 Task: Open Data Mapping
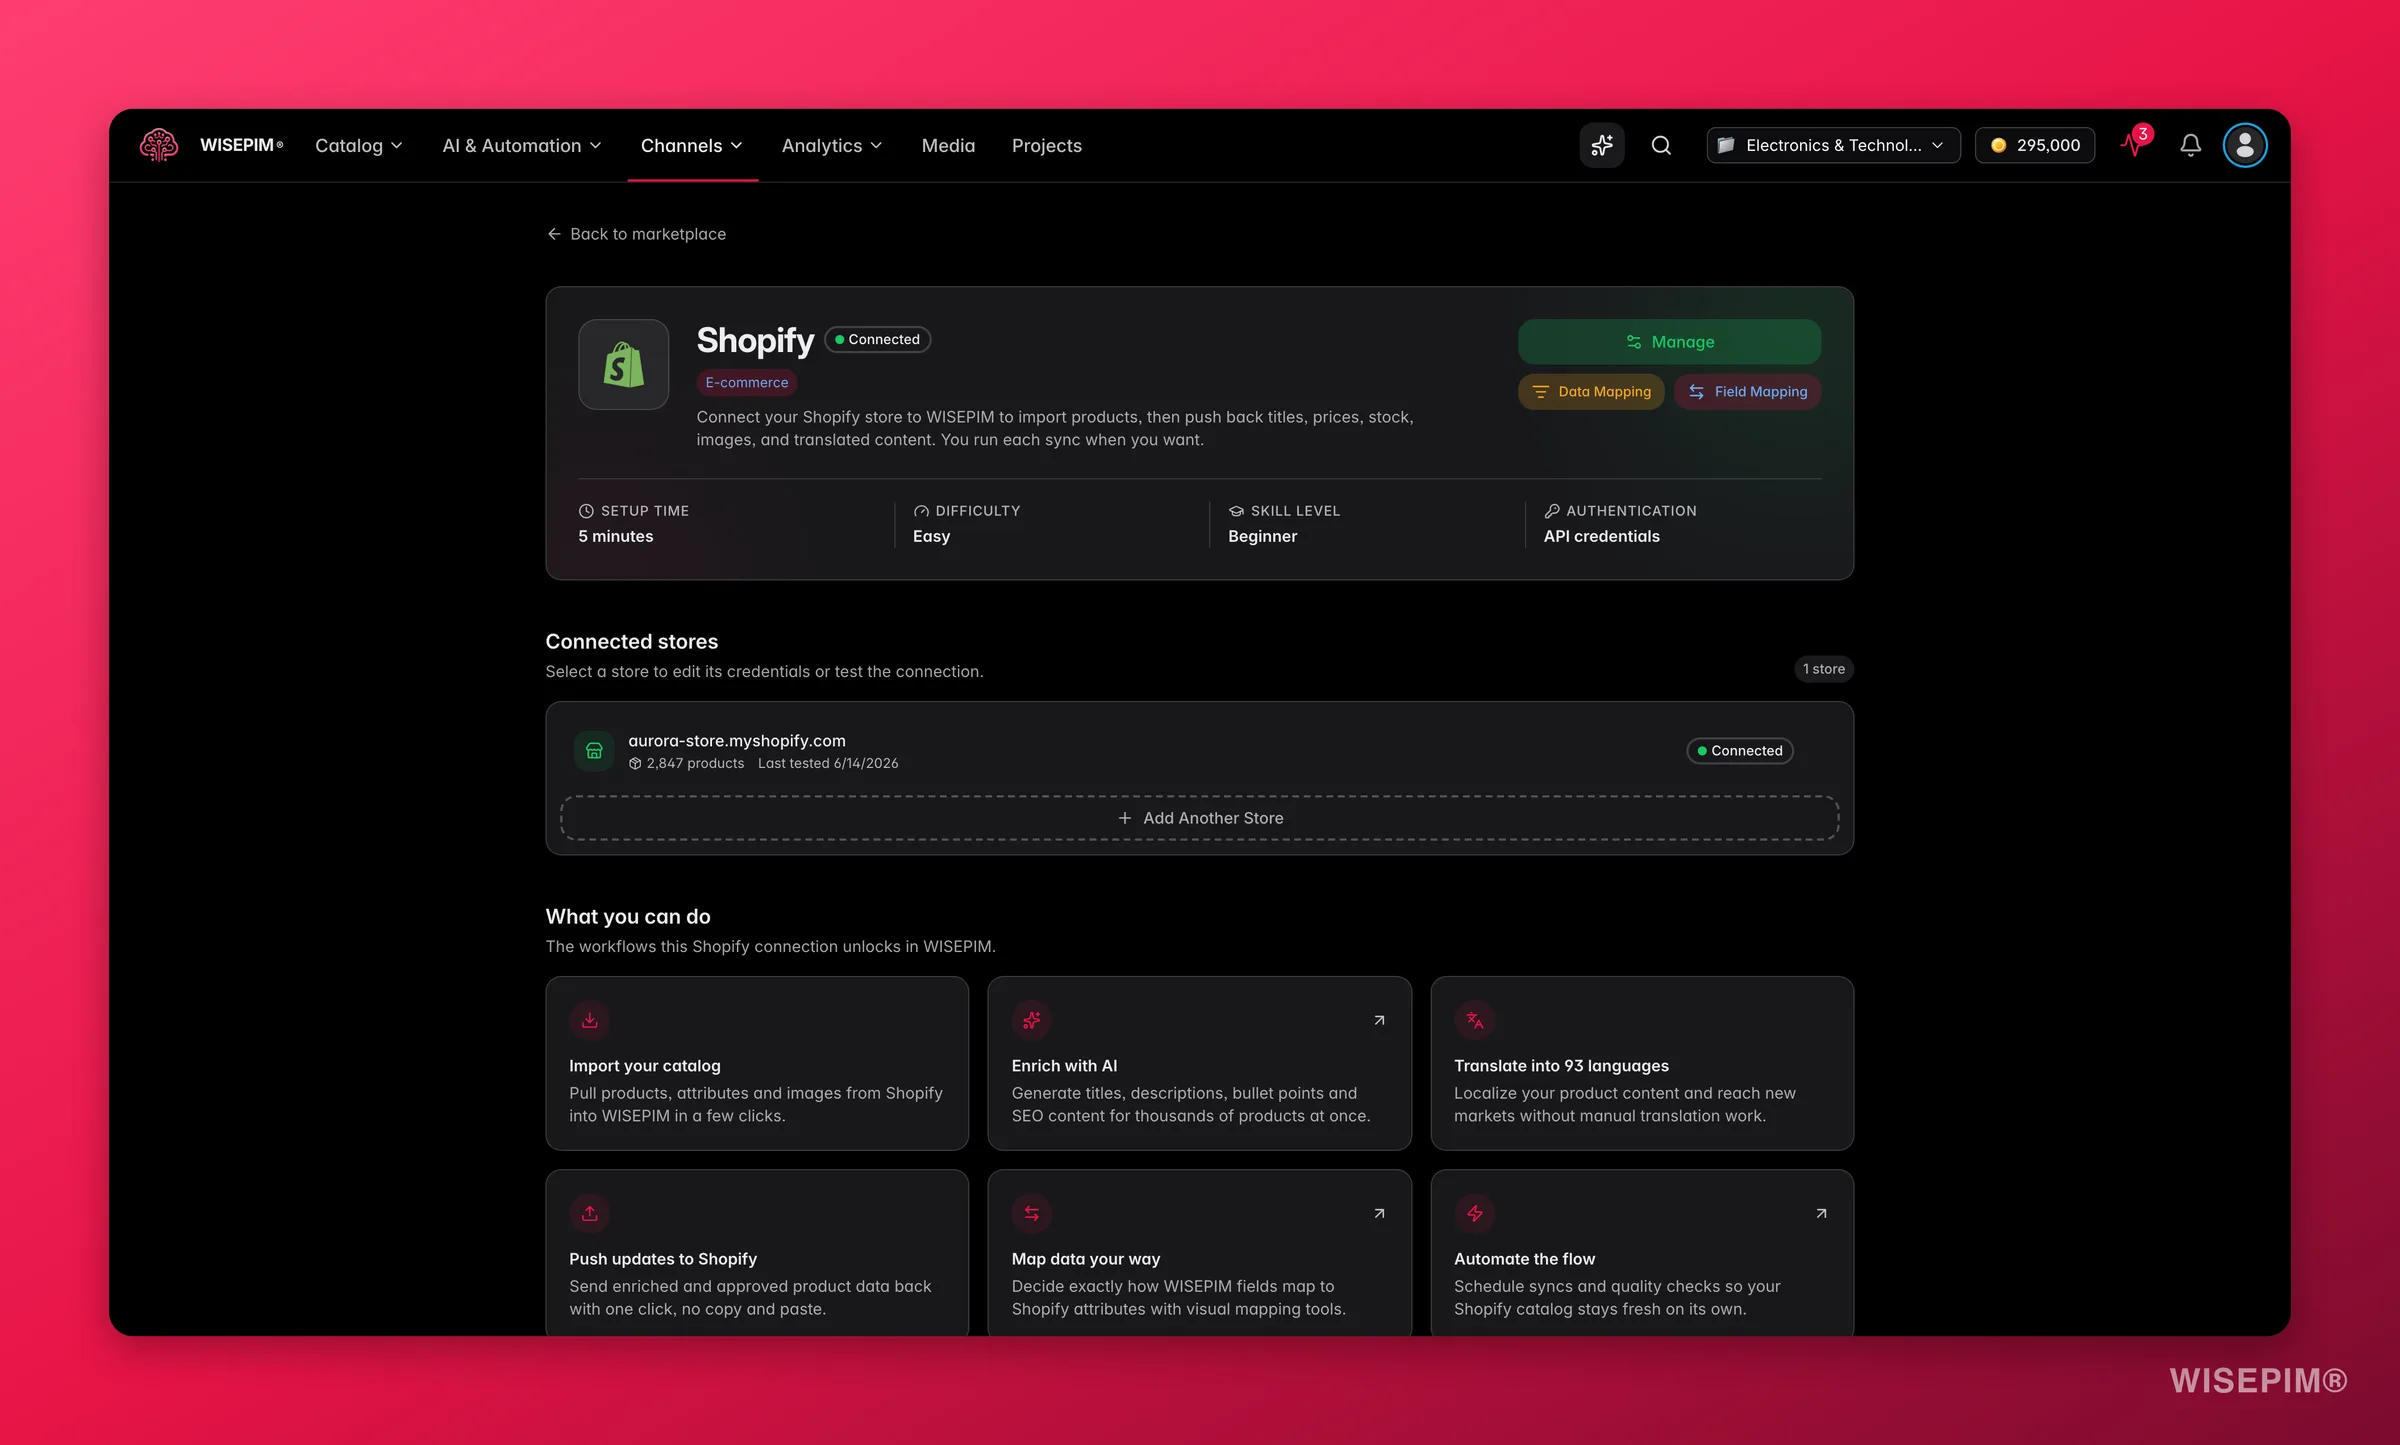[x=1591, y=392]
